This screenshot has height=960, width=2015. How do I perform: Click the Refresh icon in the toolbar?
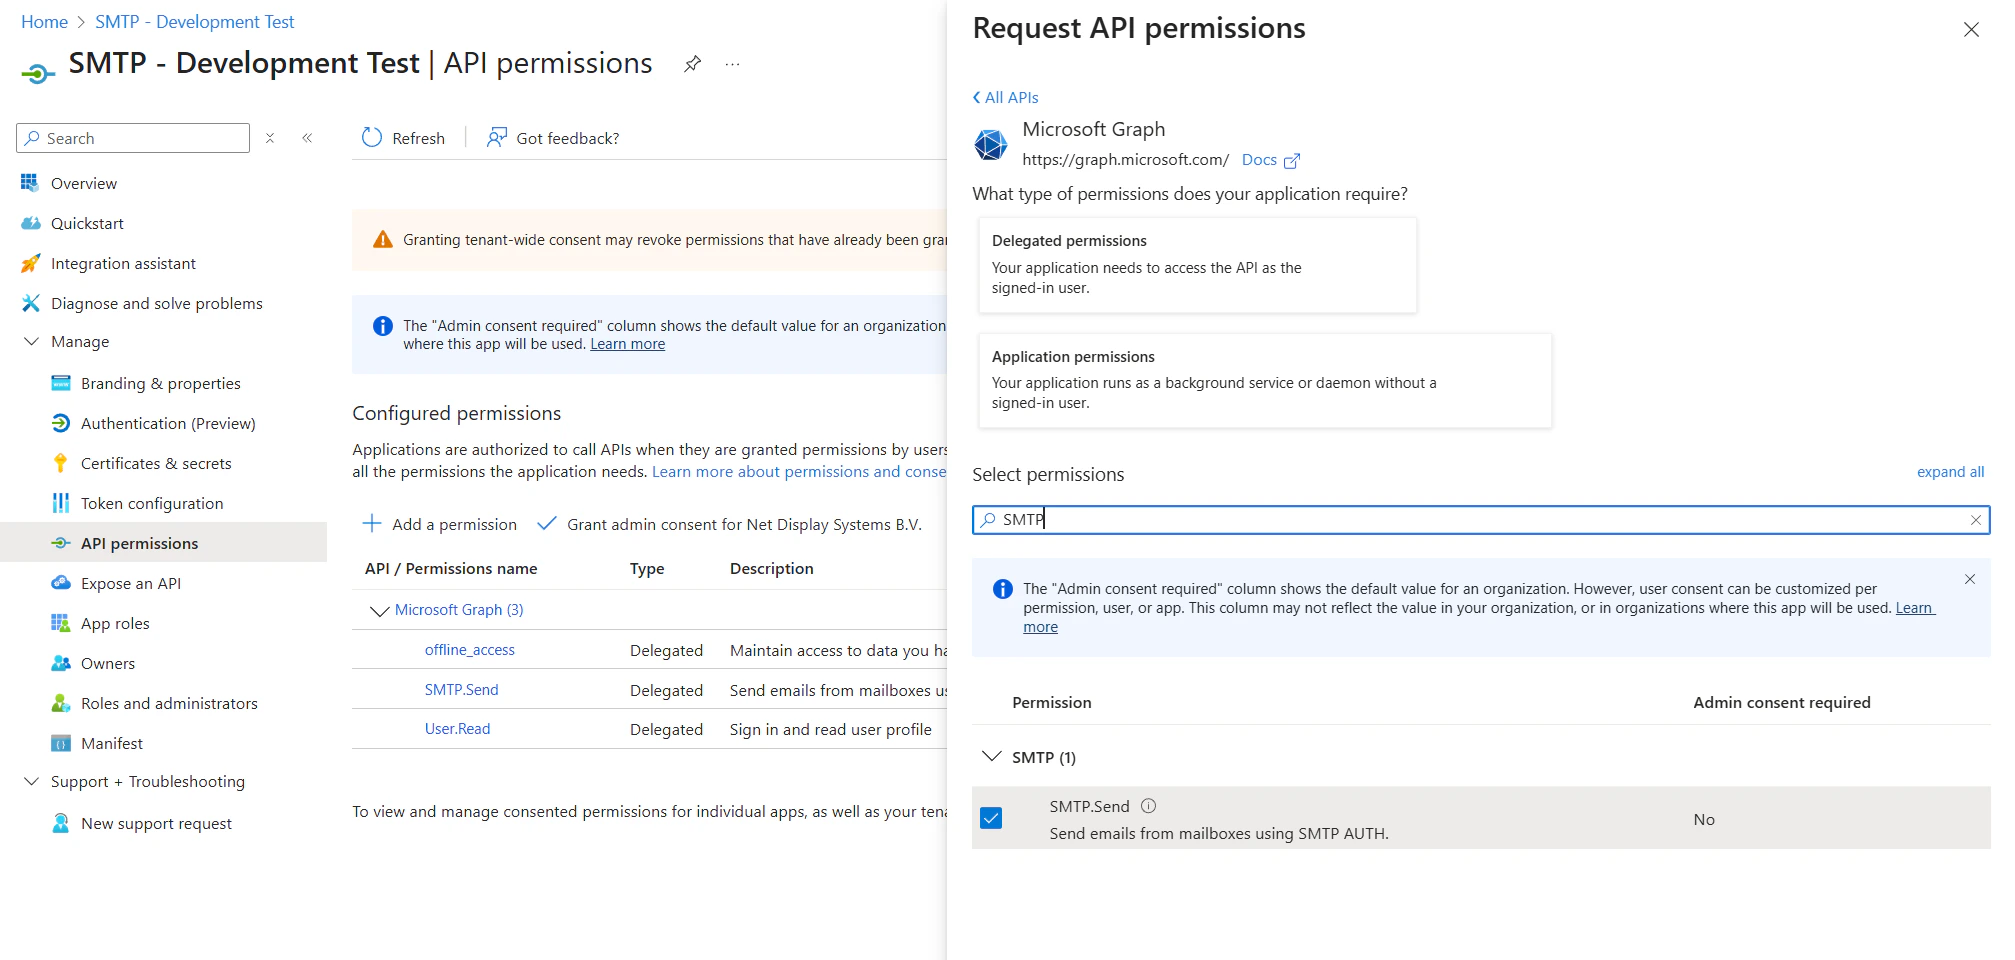click(x=372, y=137)
